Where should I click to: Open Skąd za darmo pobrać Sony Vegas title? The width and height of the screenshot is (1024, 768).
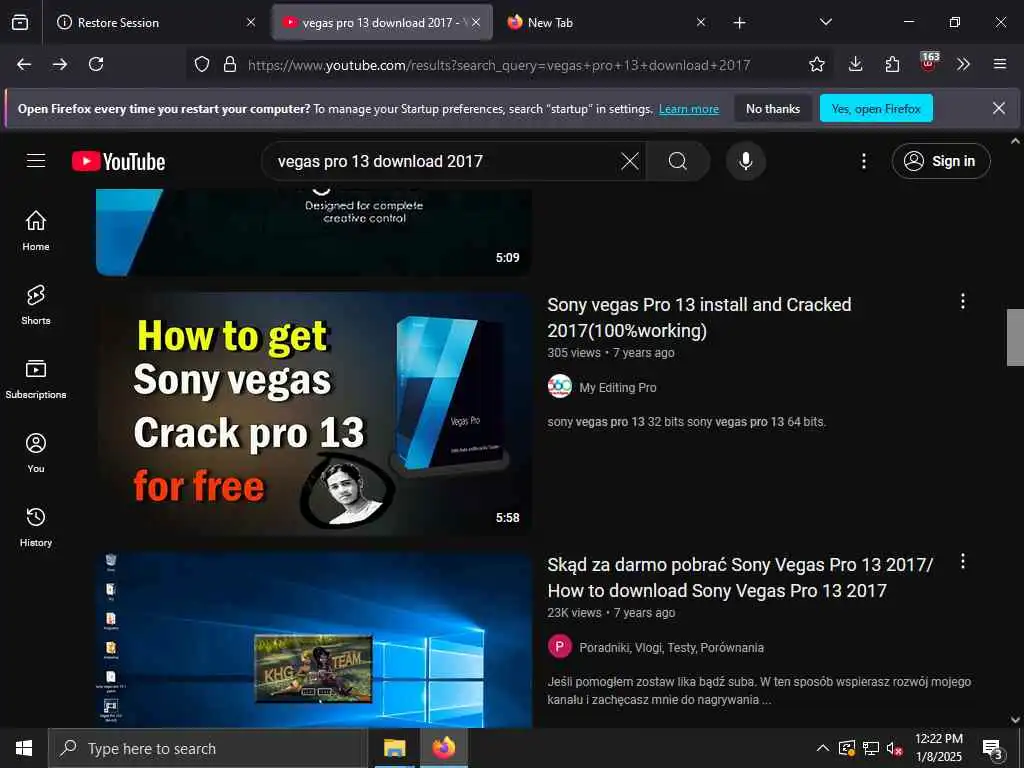[741, 577]
